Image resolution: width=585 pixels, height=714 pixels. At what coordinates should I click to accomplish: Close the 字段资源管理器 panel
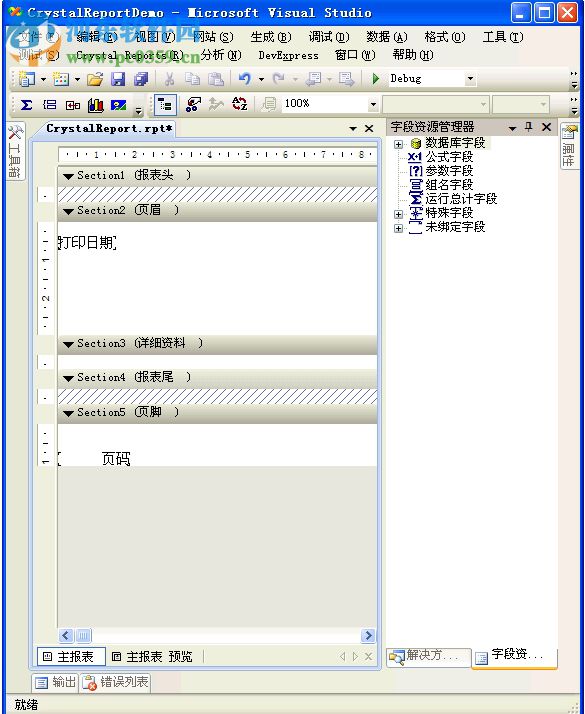[546, 127]
